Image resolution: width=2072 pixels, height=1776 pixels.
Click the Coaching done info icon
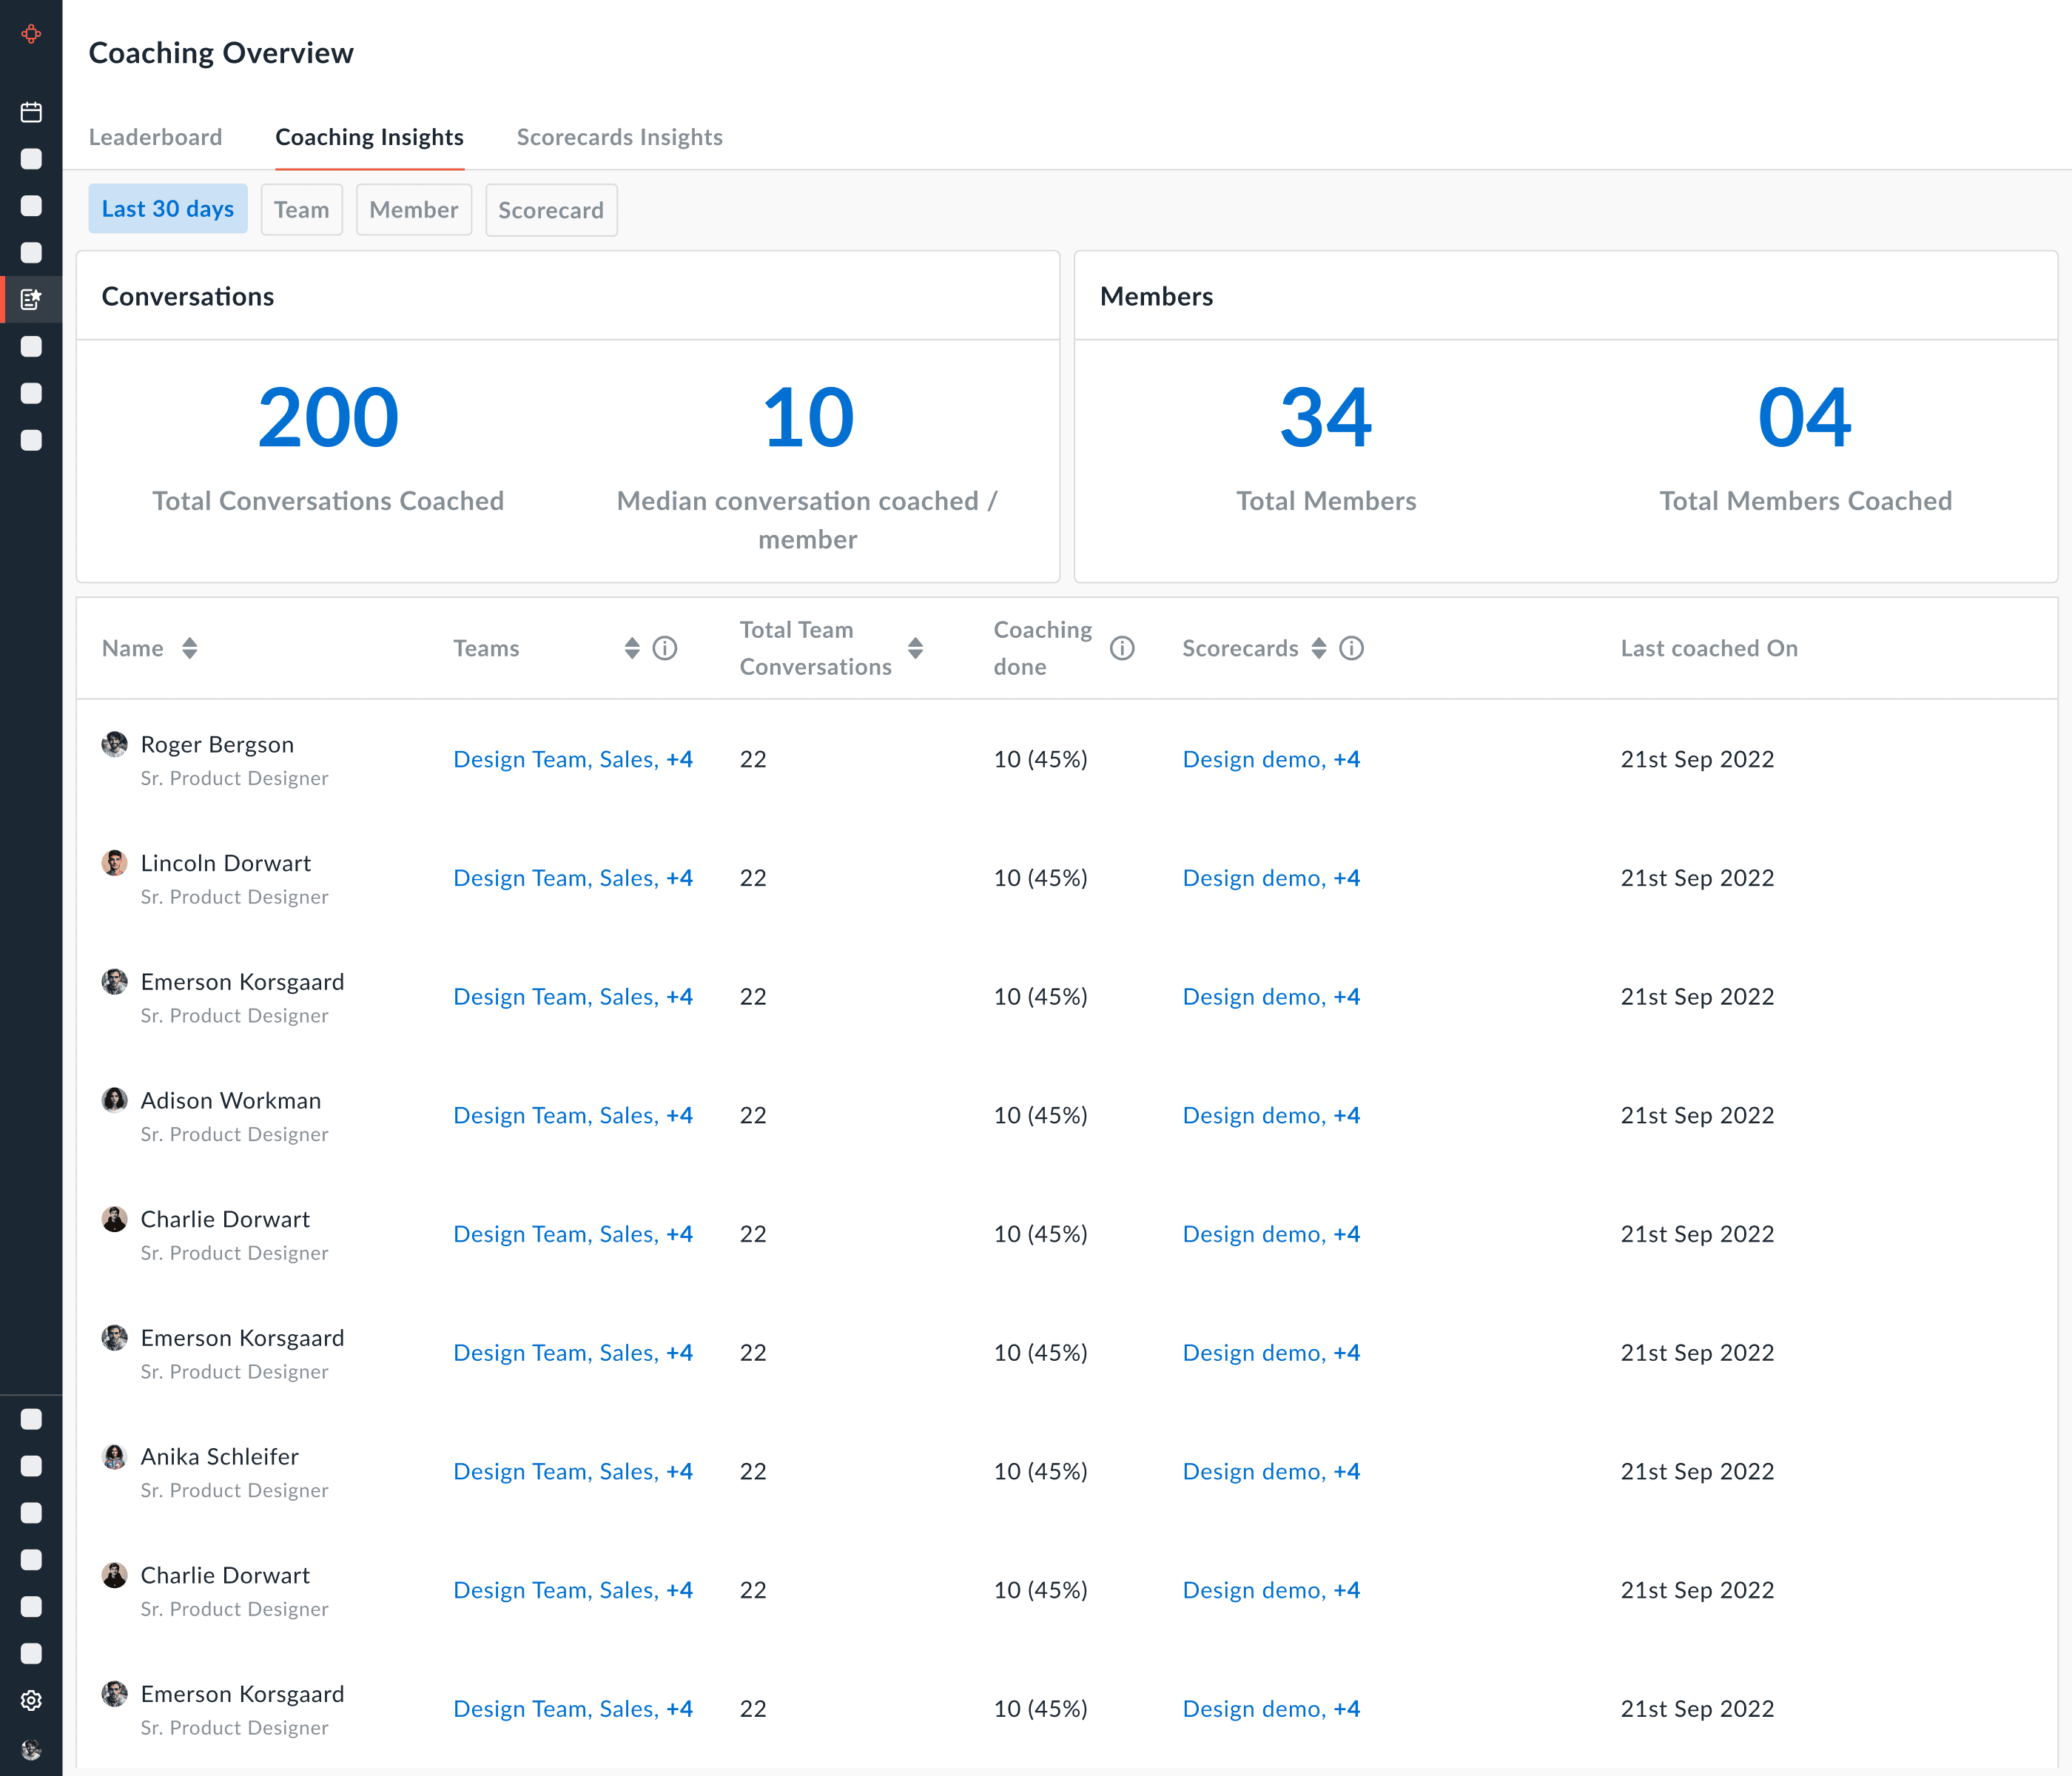tap(1122, 648)
